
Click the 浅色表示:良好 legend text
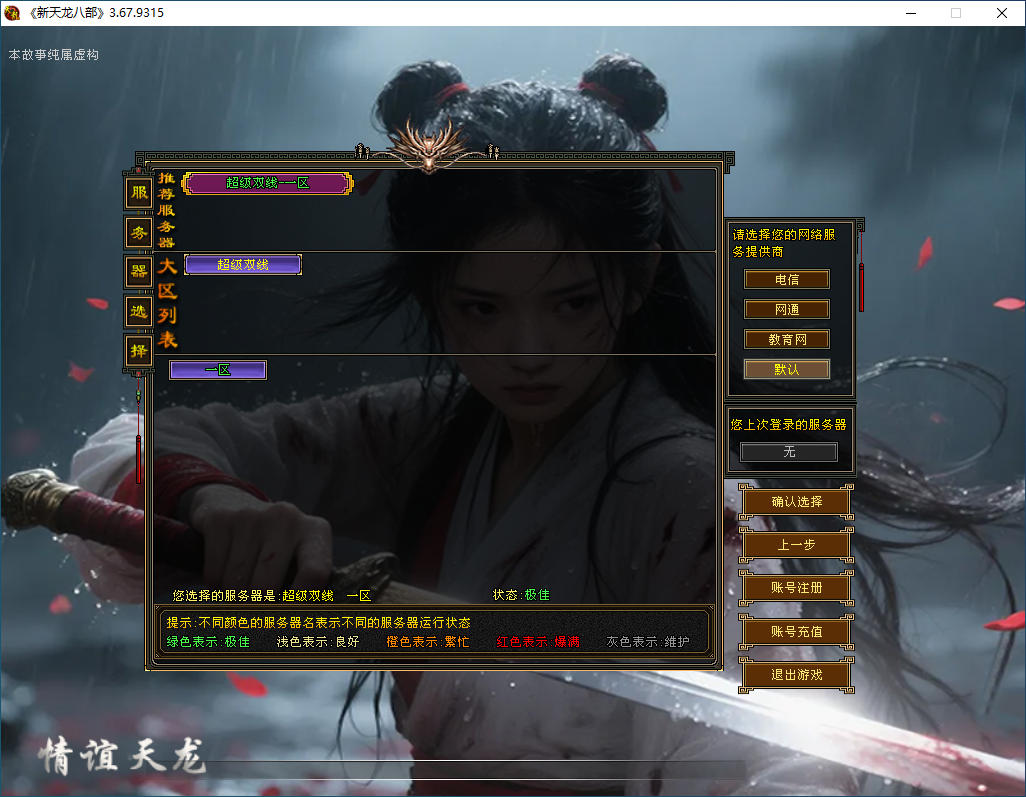(x=318, y=642)
